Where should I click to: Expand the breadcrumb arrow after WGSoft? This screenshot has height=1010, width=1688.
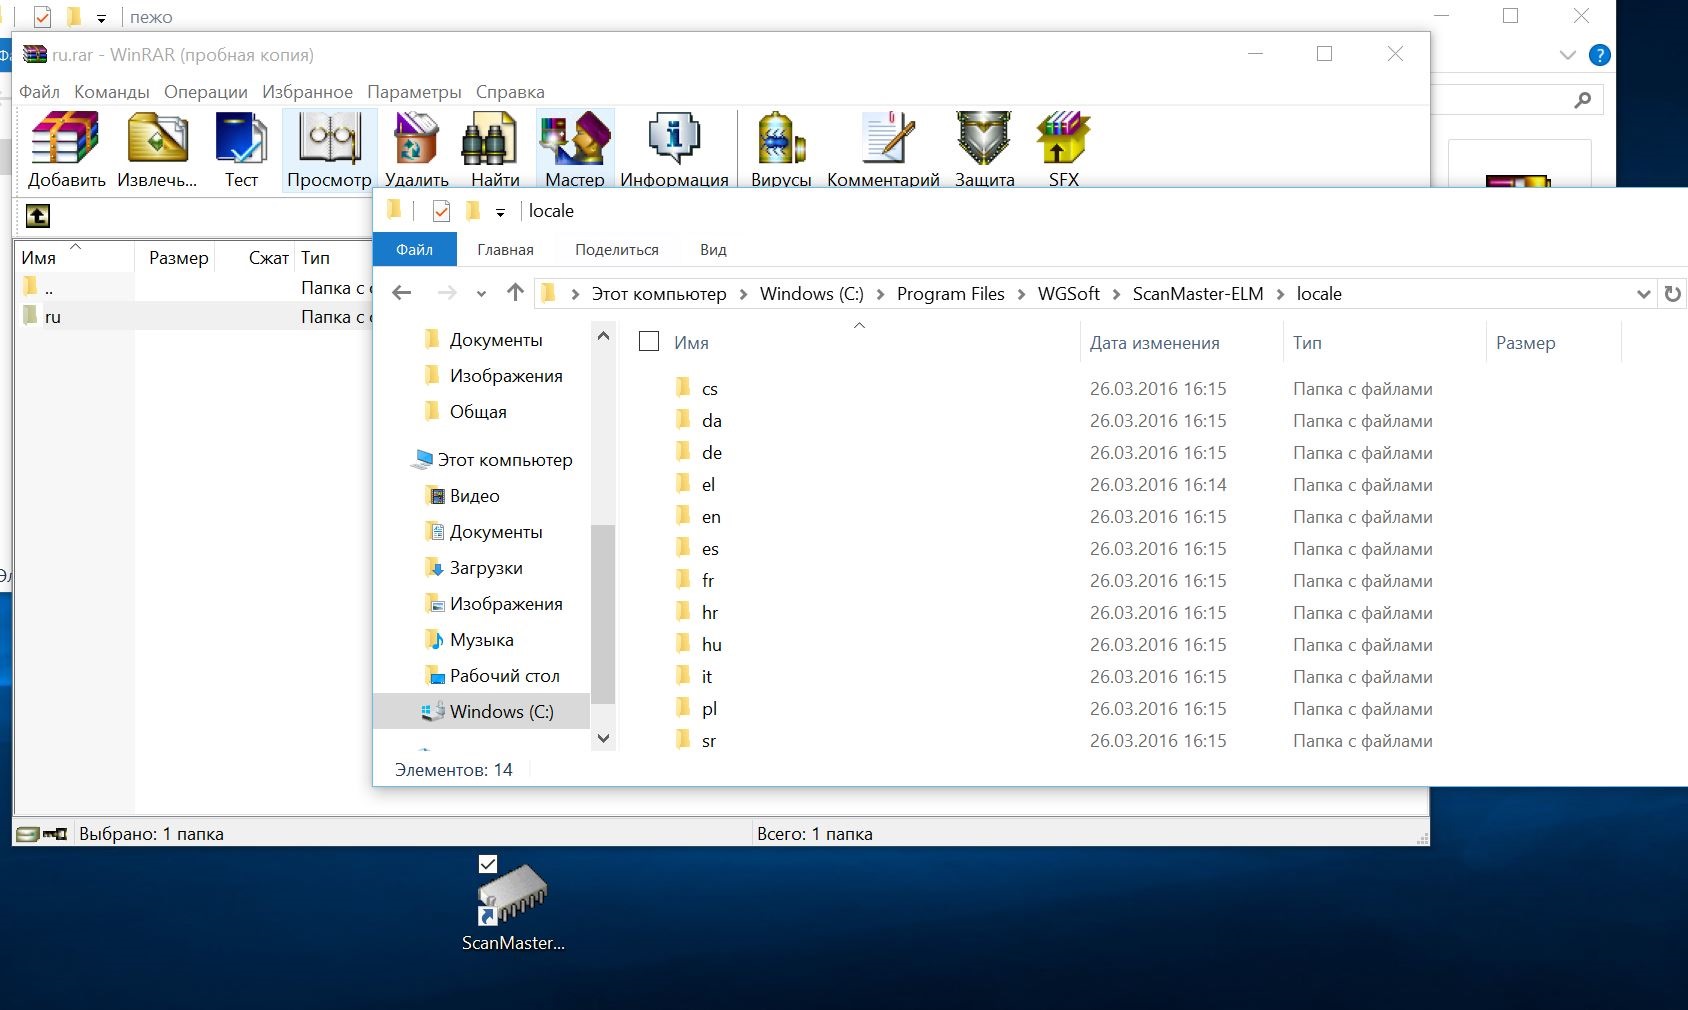[x=1116, y=294]
